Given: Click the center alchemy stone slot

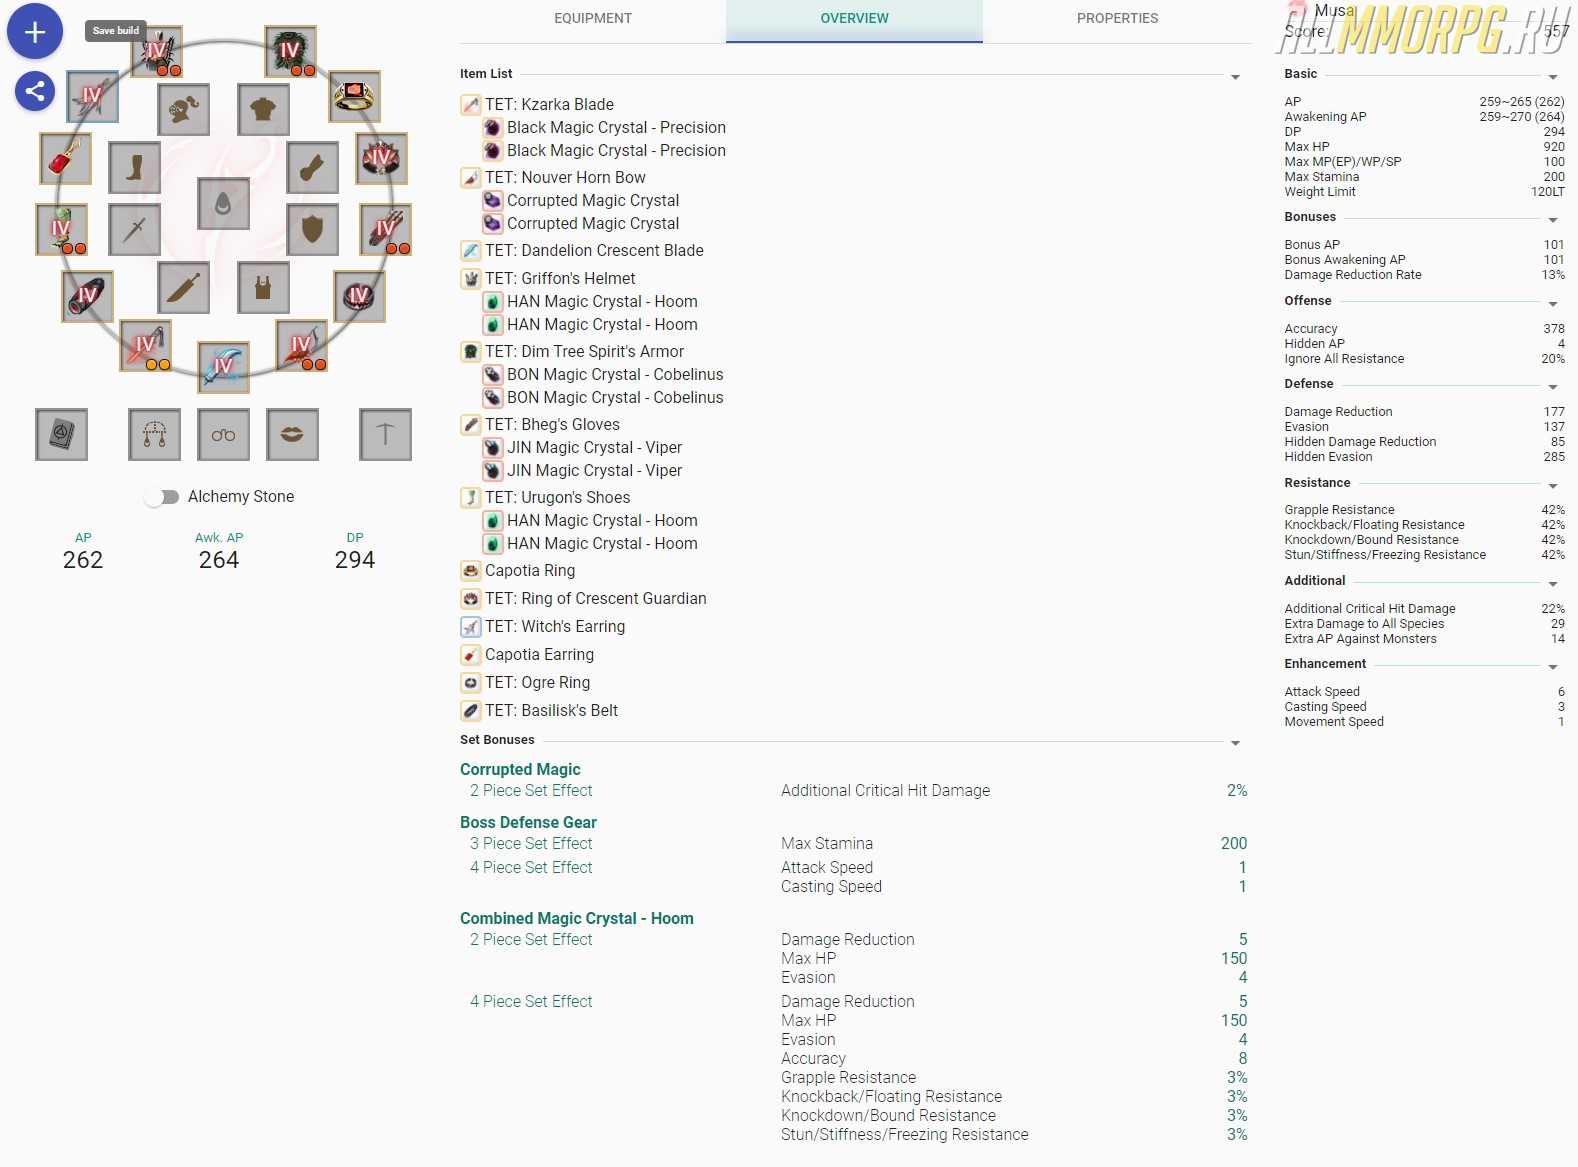Looking at the screenshot, I should click(x=223, y=204).
